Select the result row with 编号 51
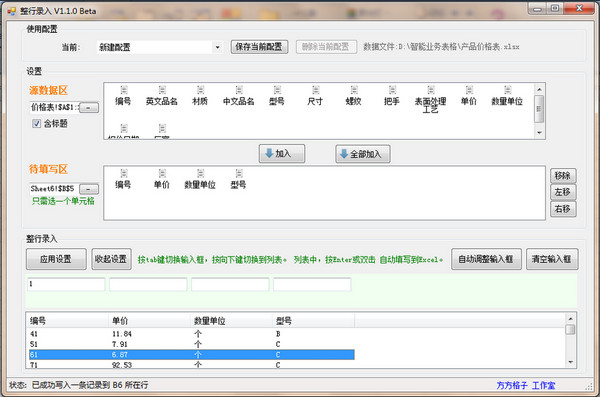600x397 pixels. [191, 344]
